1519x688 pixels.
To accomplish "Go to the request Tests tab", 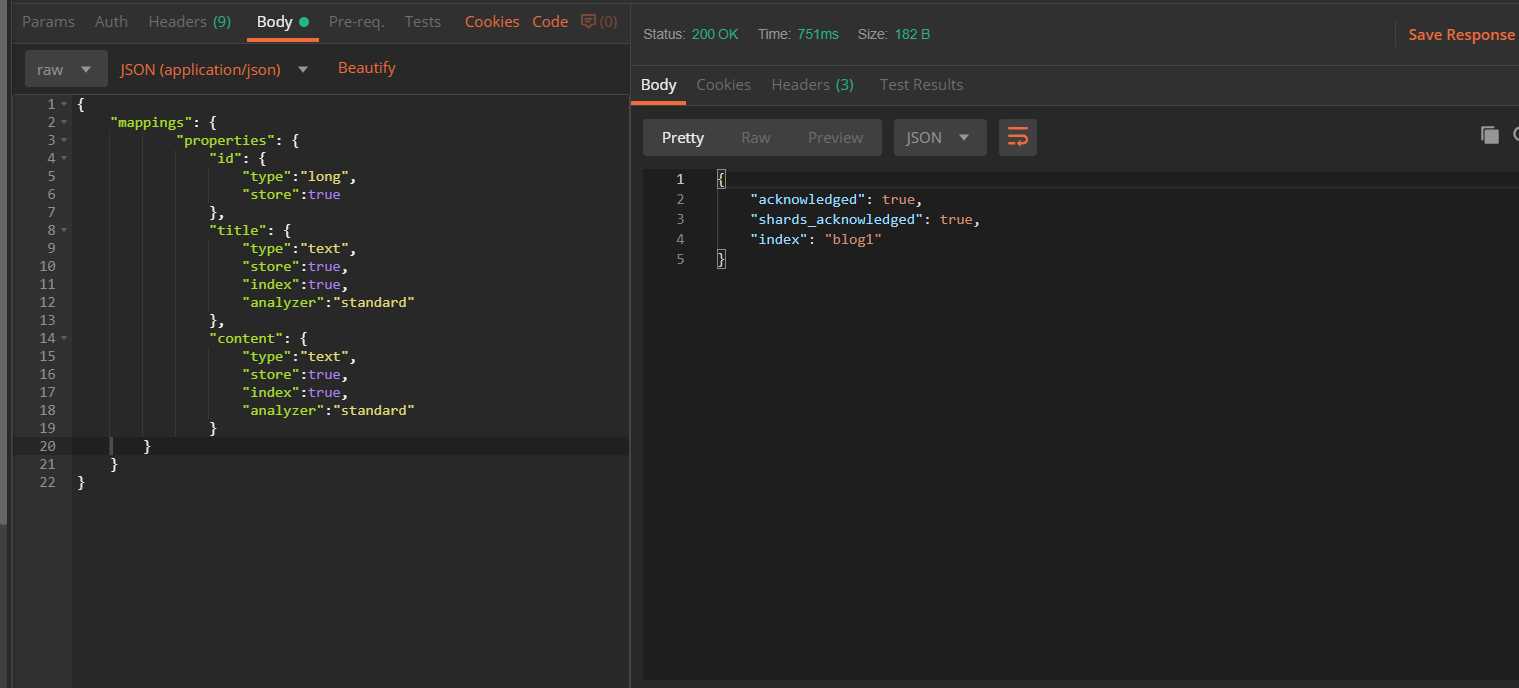I will coord(422,21).
